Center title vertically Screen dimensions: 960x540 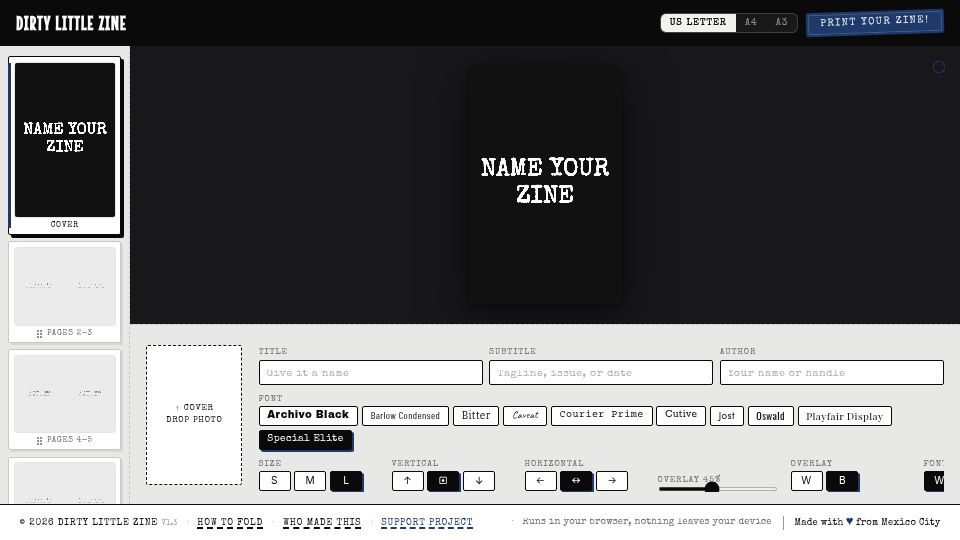443,481
